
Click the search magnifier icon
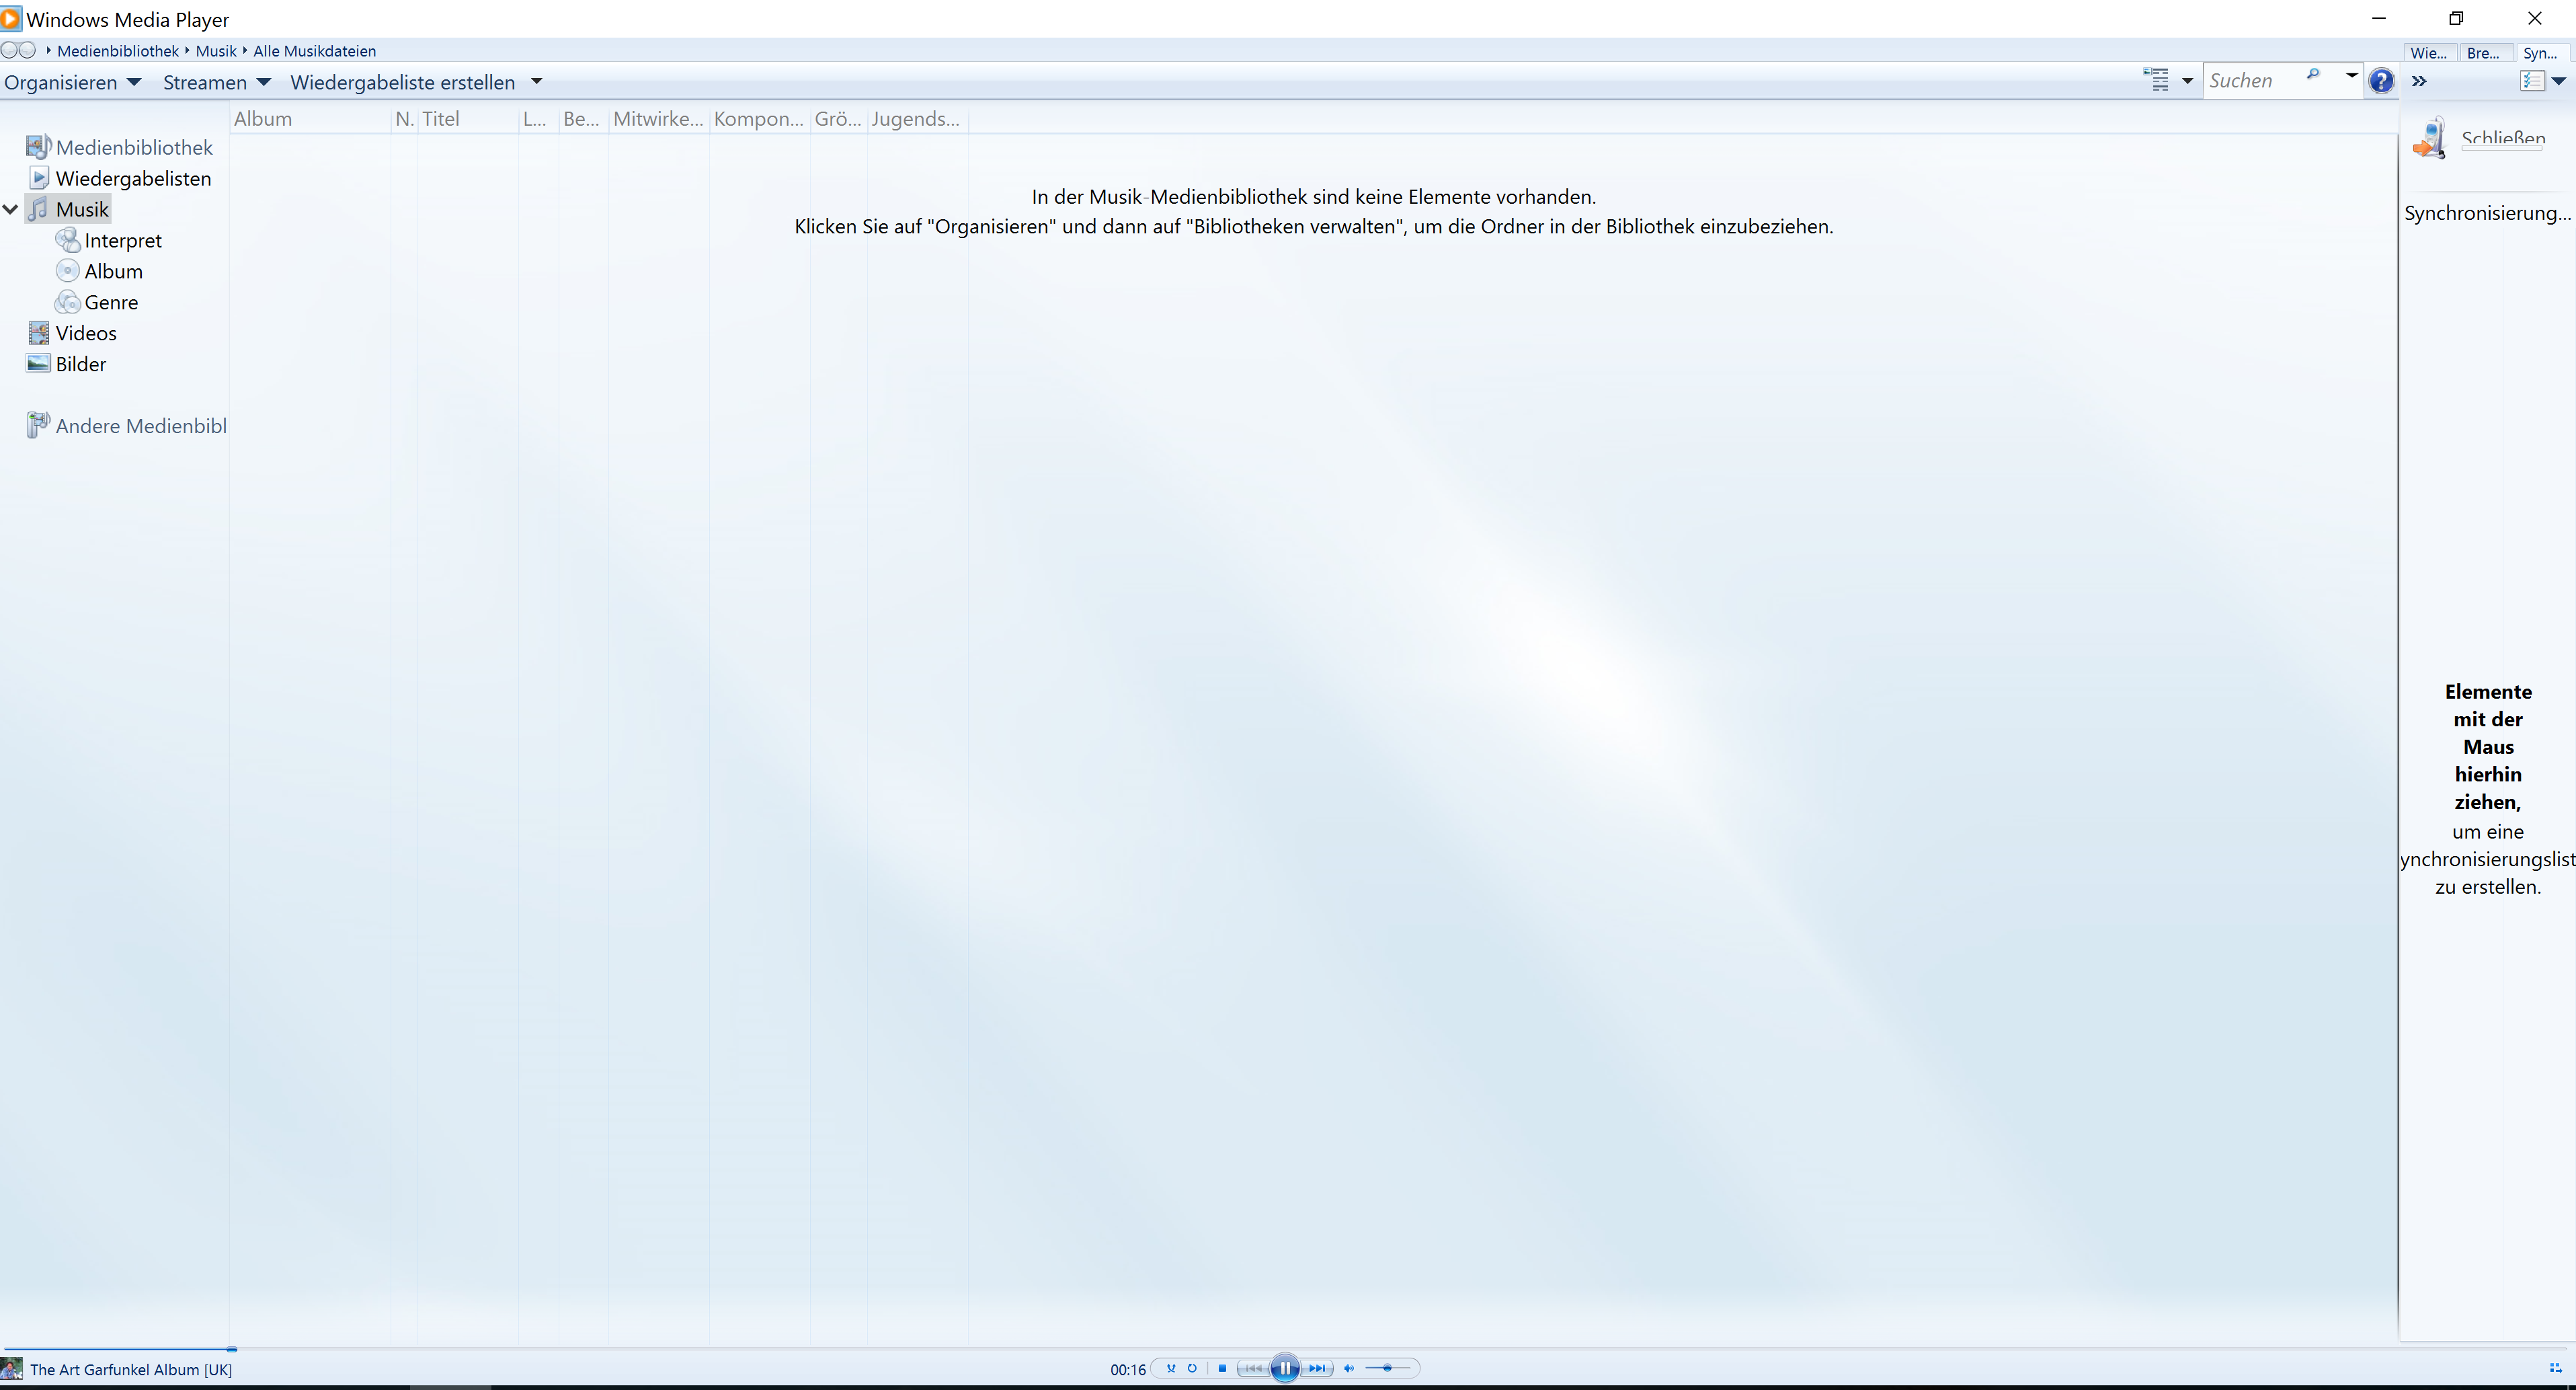point(2313,75)
